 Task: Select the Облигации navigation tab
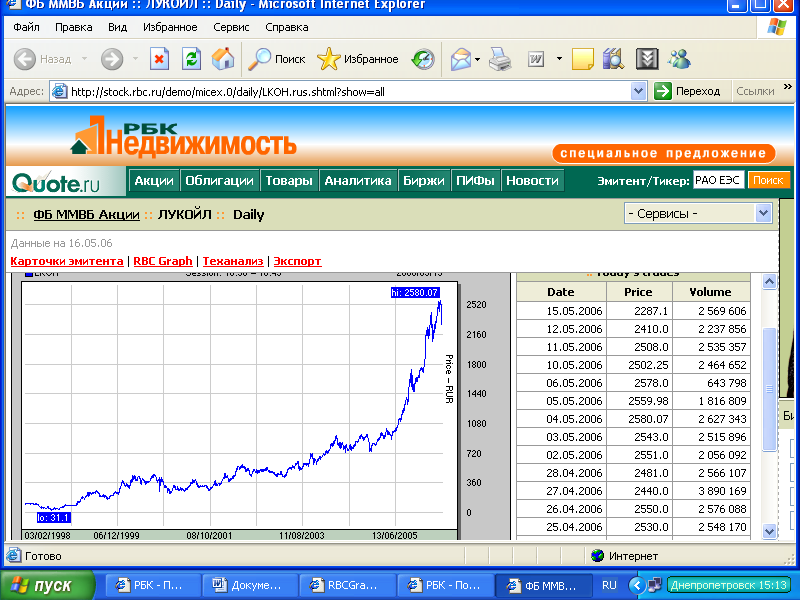[219, 181]
